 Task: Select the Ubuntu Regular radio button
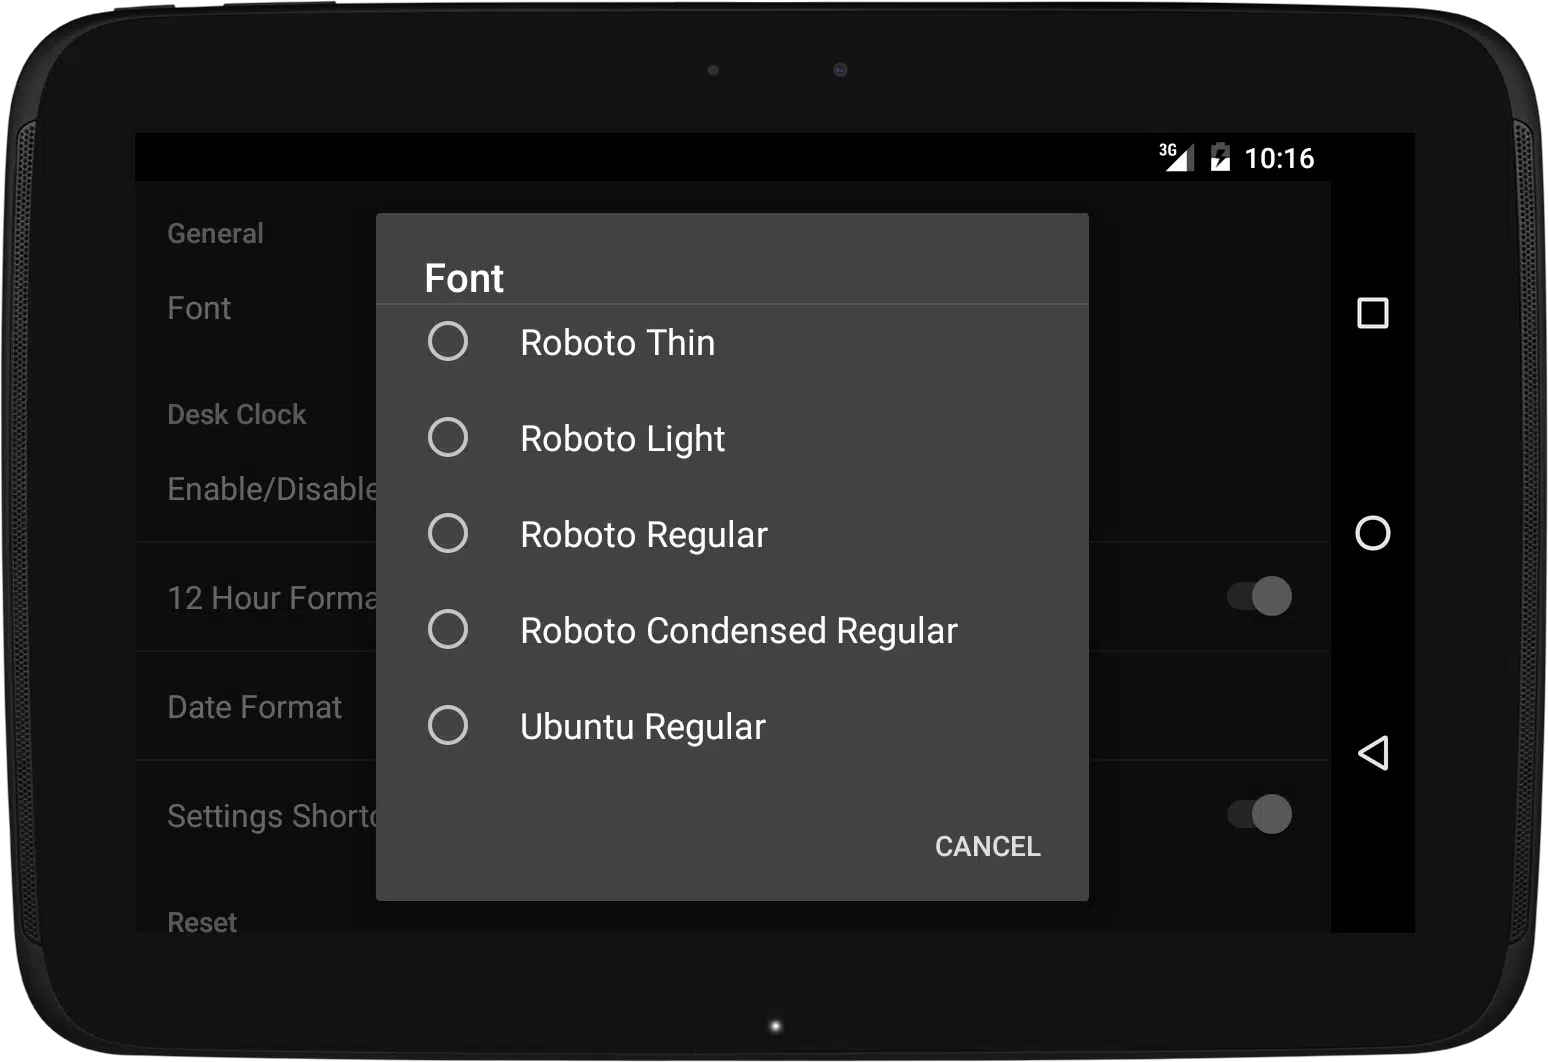447,726
